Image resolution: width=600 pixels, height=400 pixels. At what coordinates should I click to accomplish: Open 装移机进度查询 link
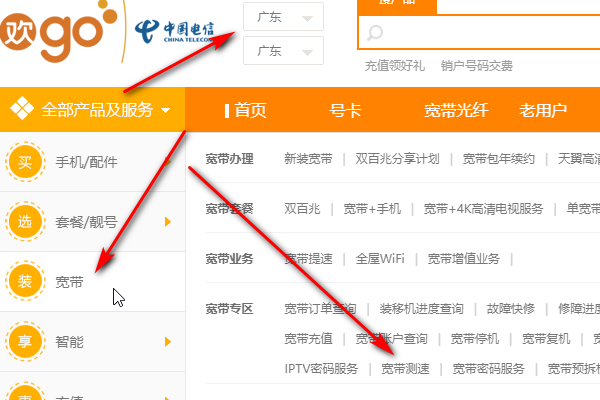[x=421, y=309]
